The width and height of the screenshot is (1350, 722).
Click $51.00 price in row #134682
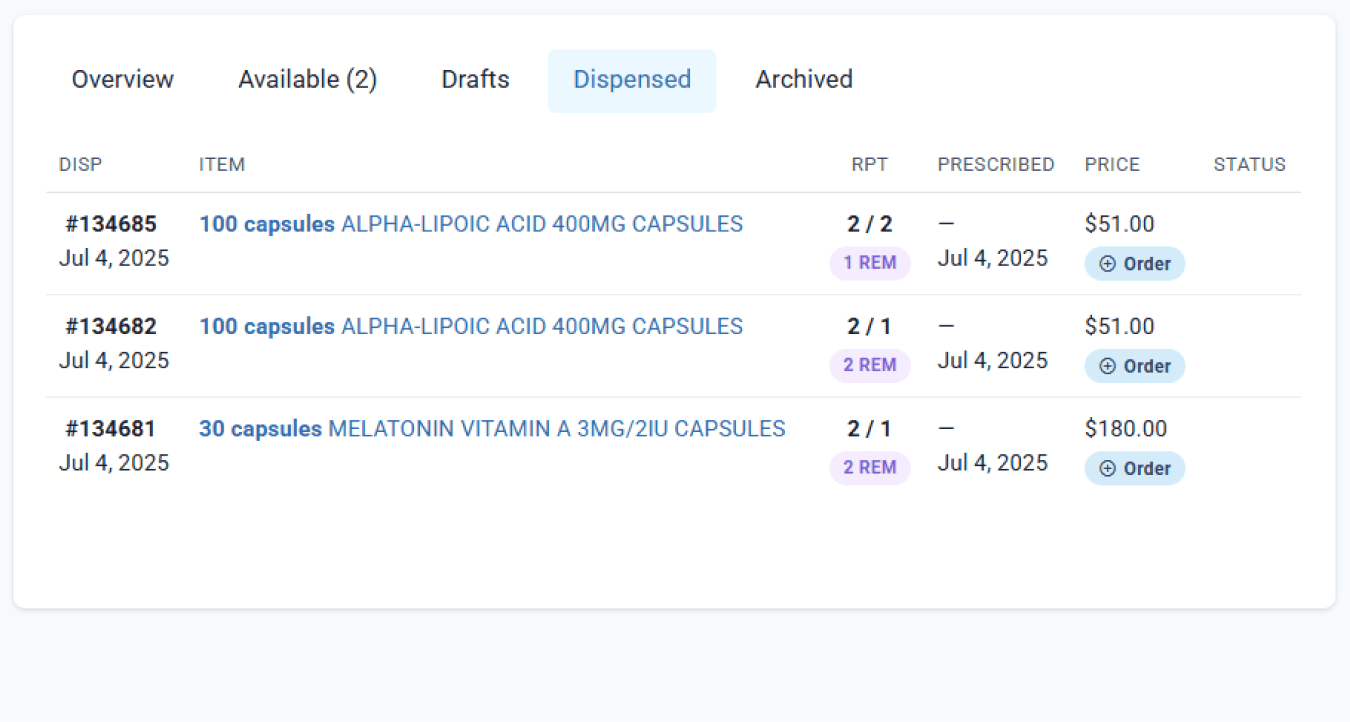(1120, 326)
